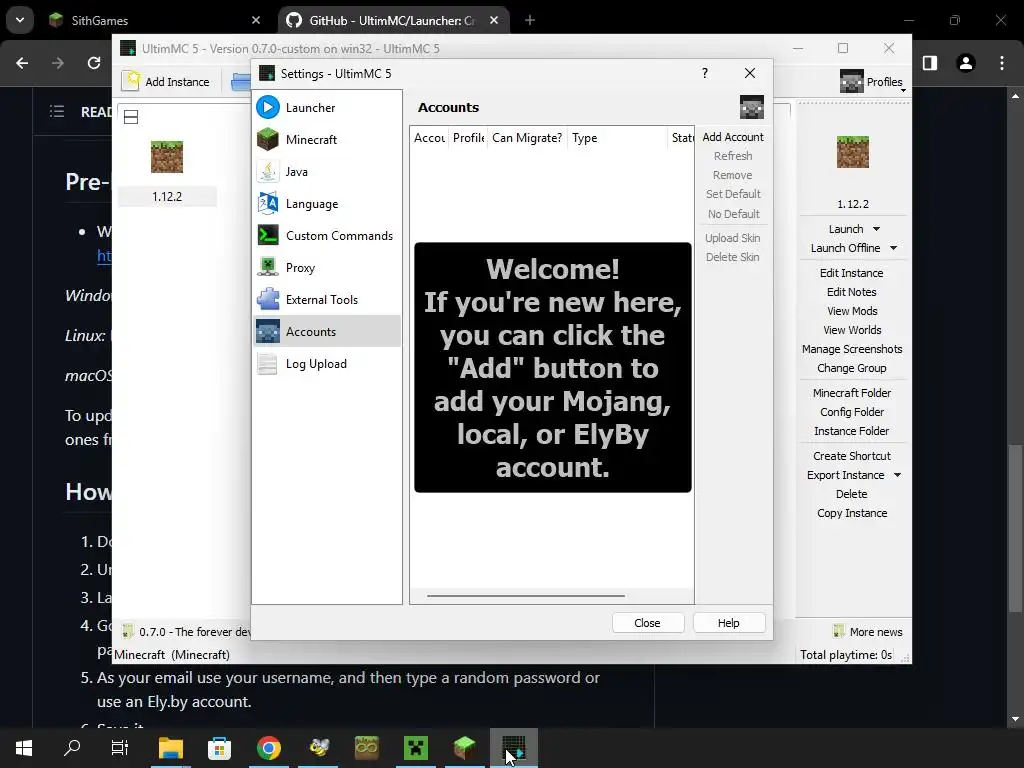Expand the Export Instance dropdown arrow
This screenshot has height=768, width=1024.
pos(897,475)
